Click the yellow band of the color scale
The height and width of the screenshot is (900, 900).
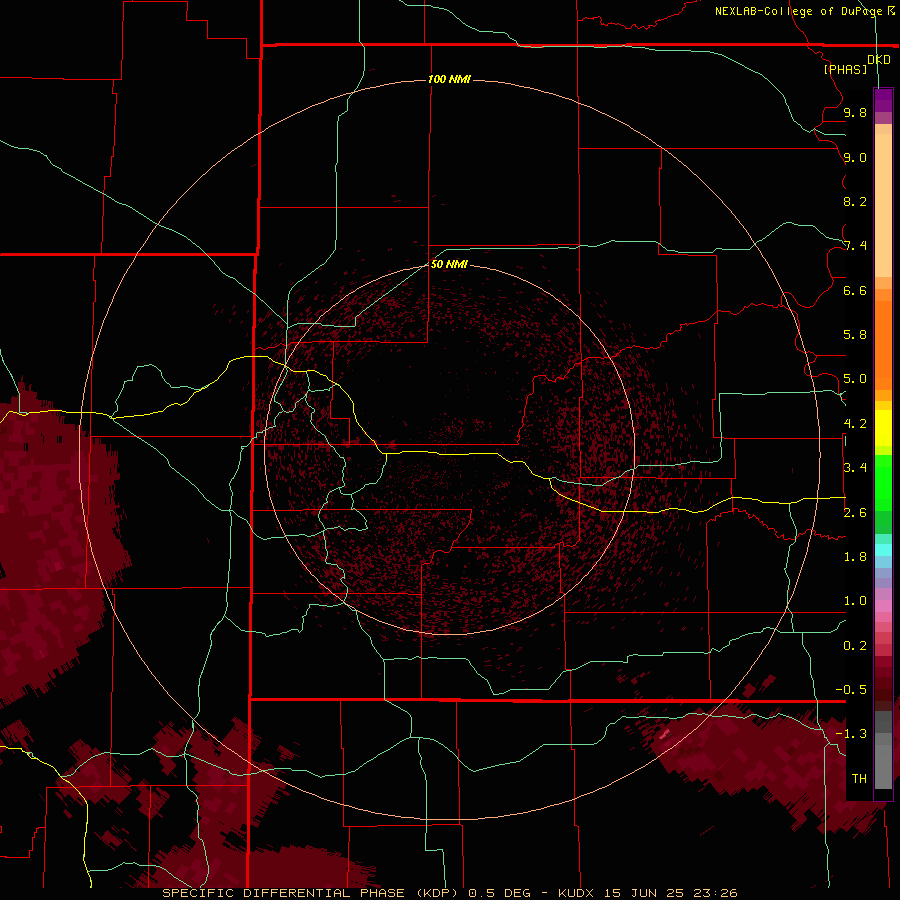tap(883, 428)
